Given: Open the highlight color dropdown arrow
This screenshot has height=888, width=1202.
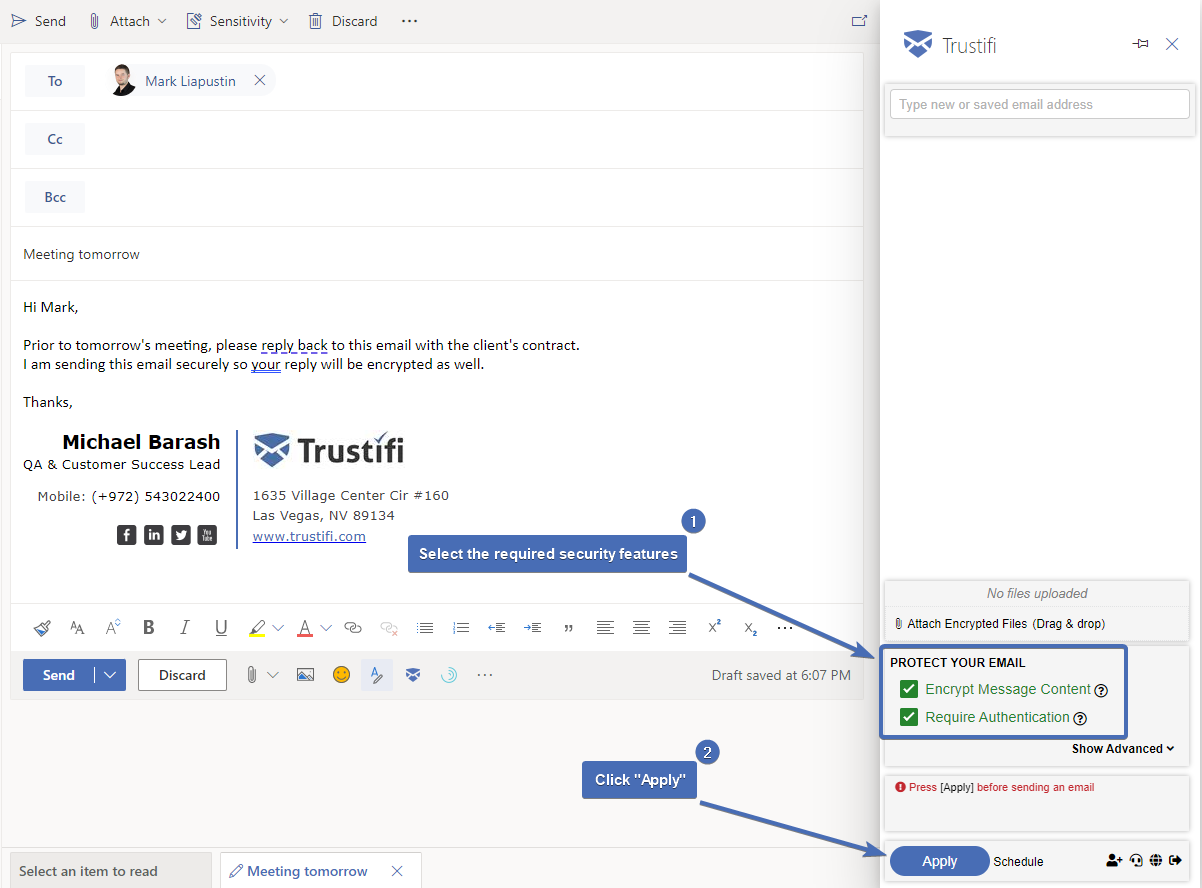Looking at the screenshot, I should point(278,628).
